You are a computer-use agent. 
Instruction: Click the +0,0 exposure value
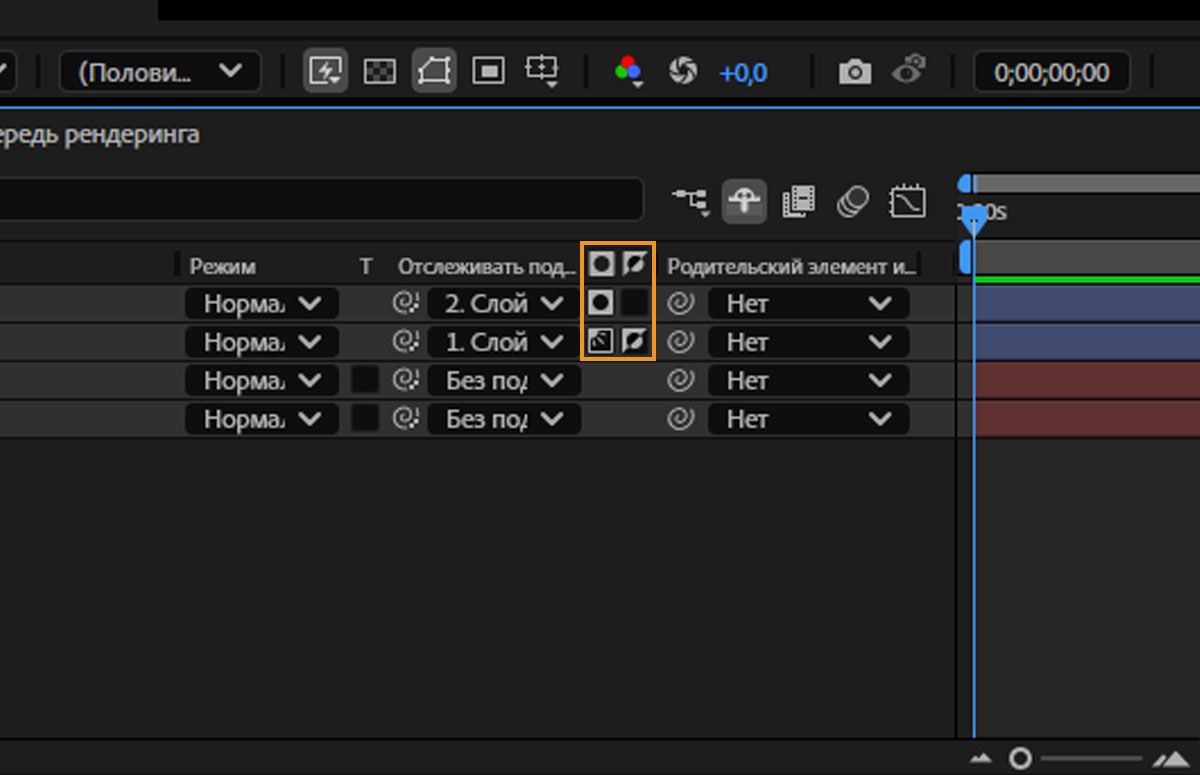coord(743,72)
